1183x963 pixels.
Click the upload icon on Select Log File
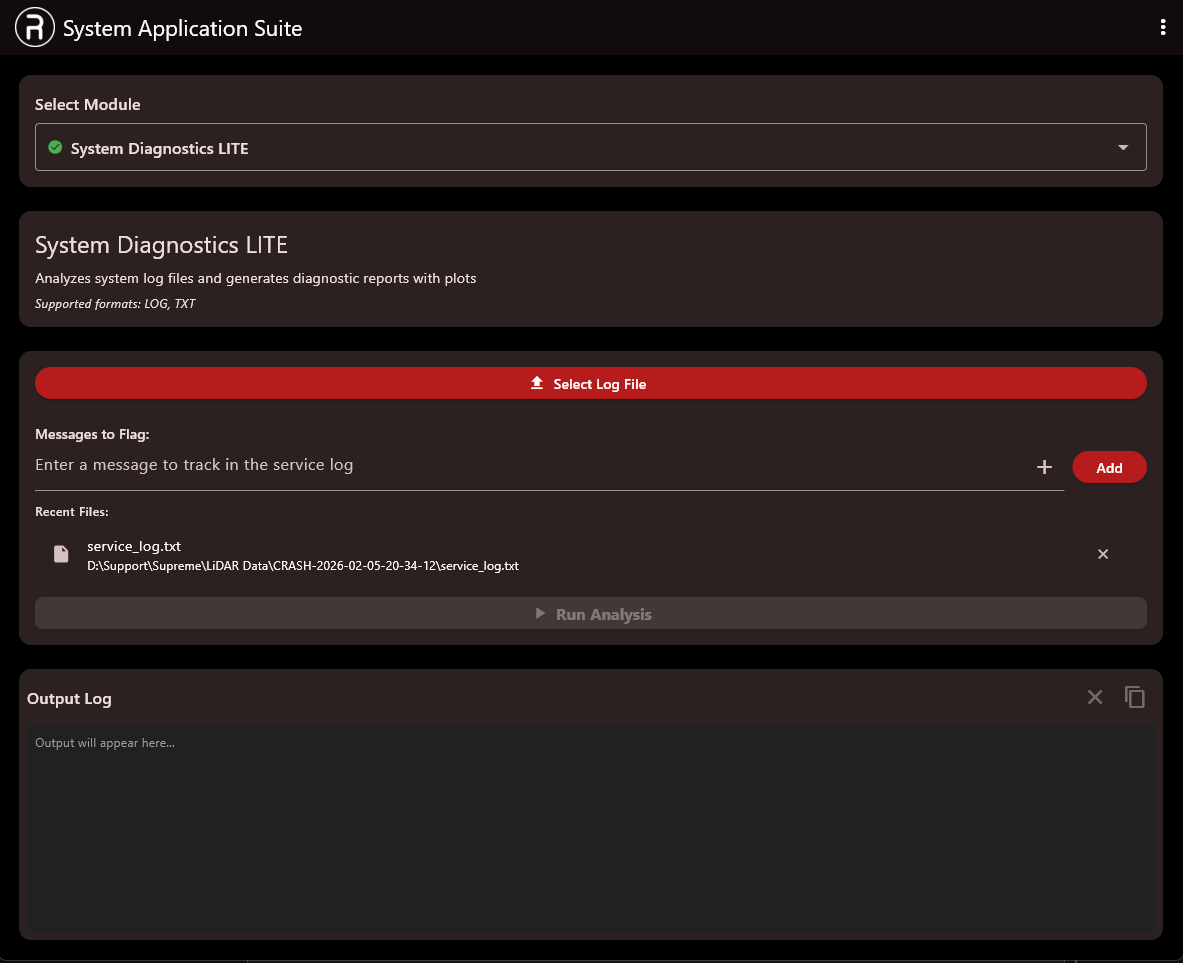[537, 384]
